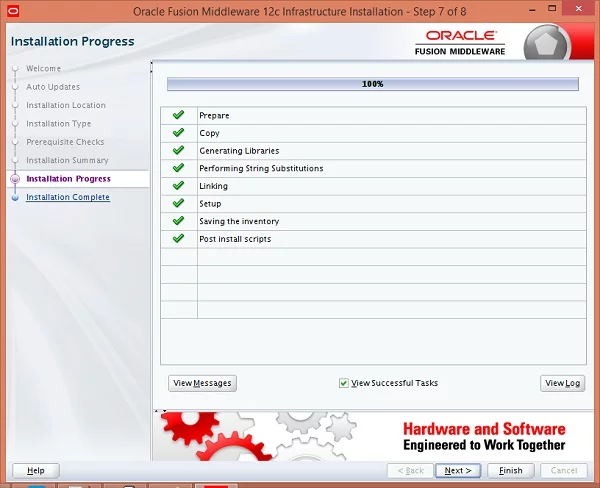Image resolution: width=600 pixels, height=488 pixels.
Task: Click the Installation Complete step bullet
Action: [x=15, y=197]
